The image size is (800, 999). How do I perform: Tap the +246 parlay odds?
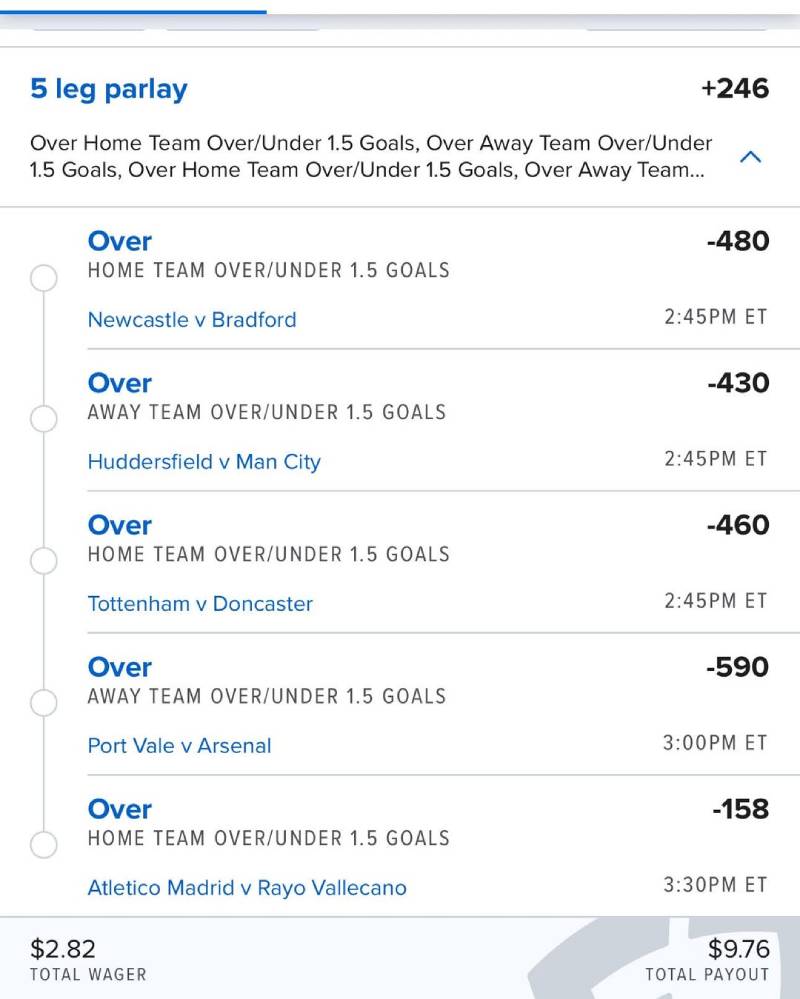[x=735, y=89]
